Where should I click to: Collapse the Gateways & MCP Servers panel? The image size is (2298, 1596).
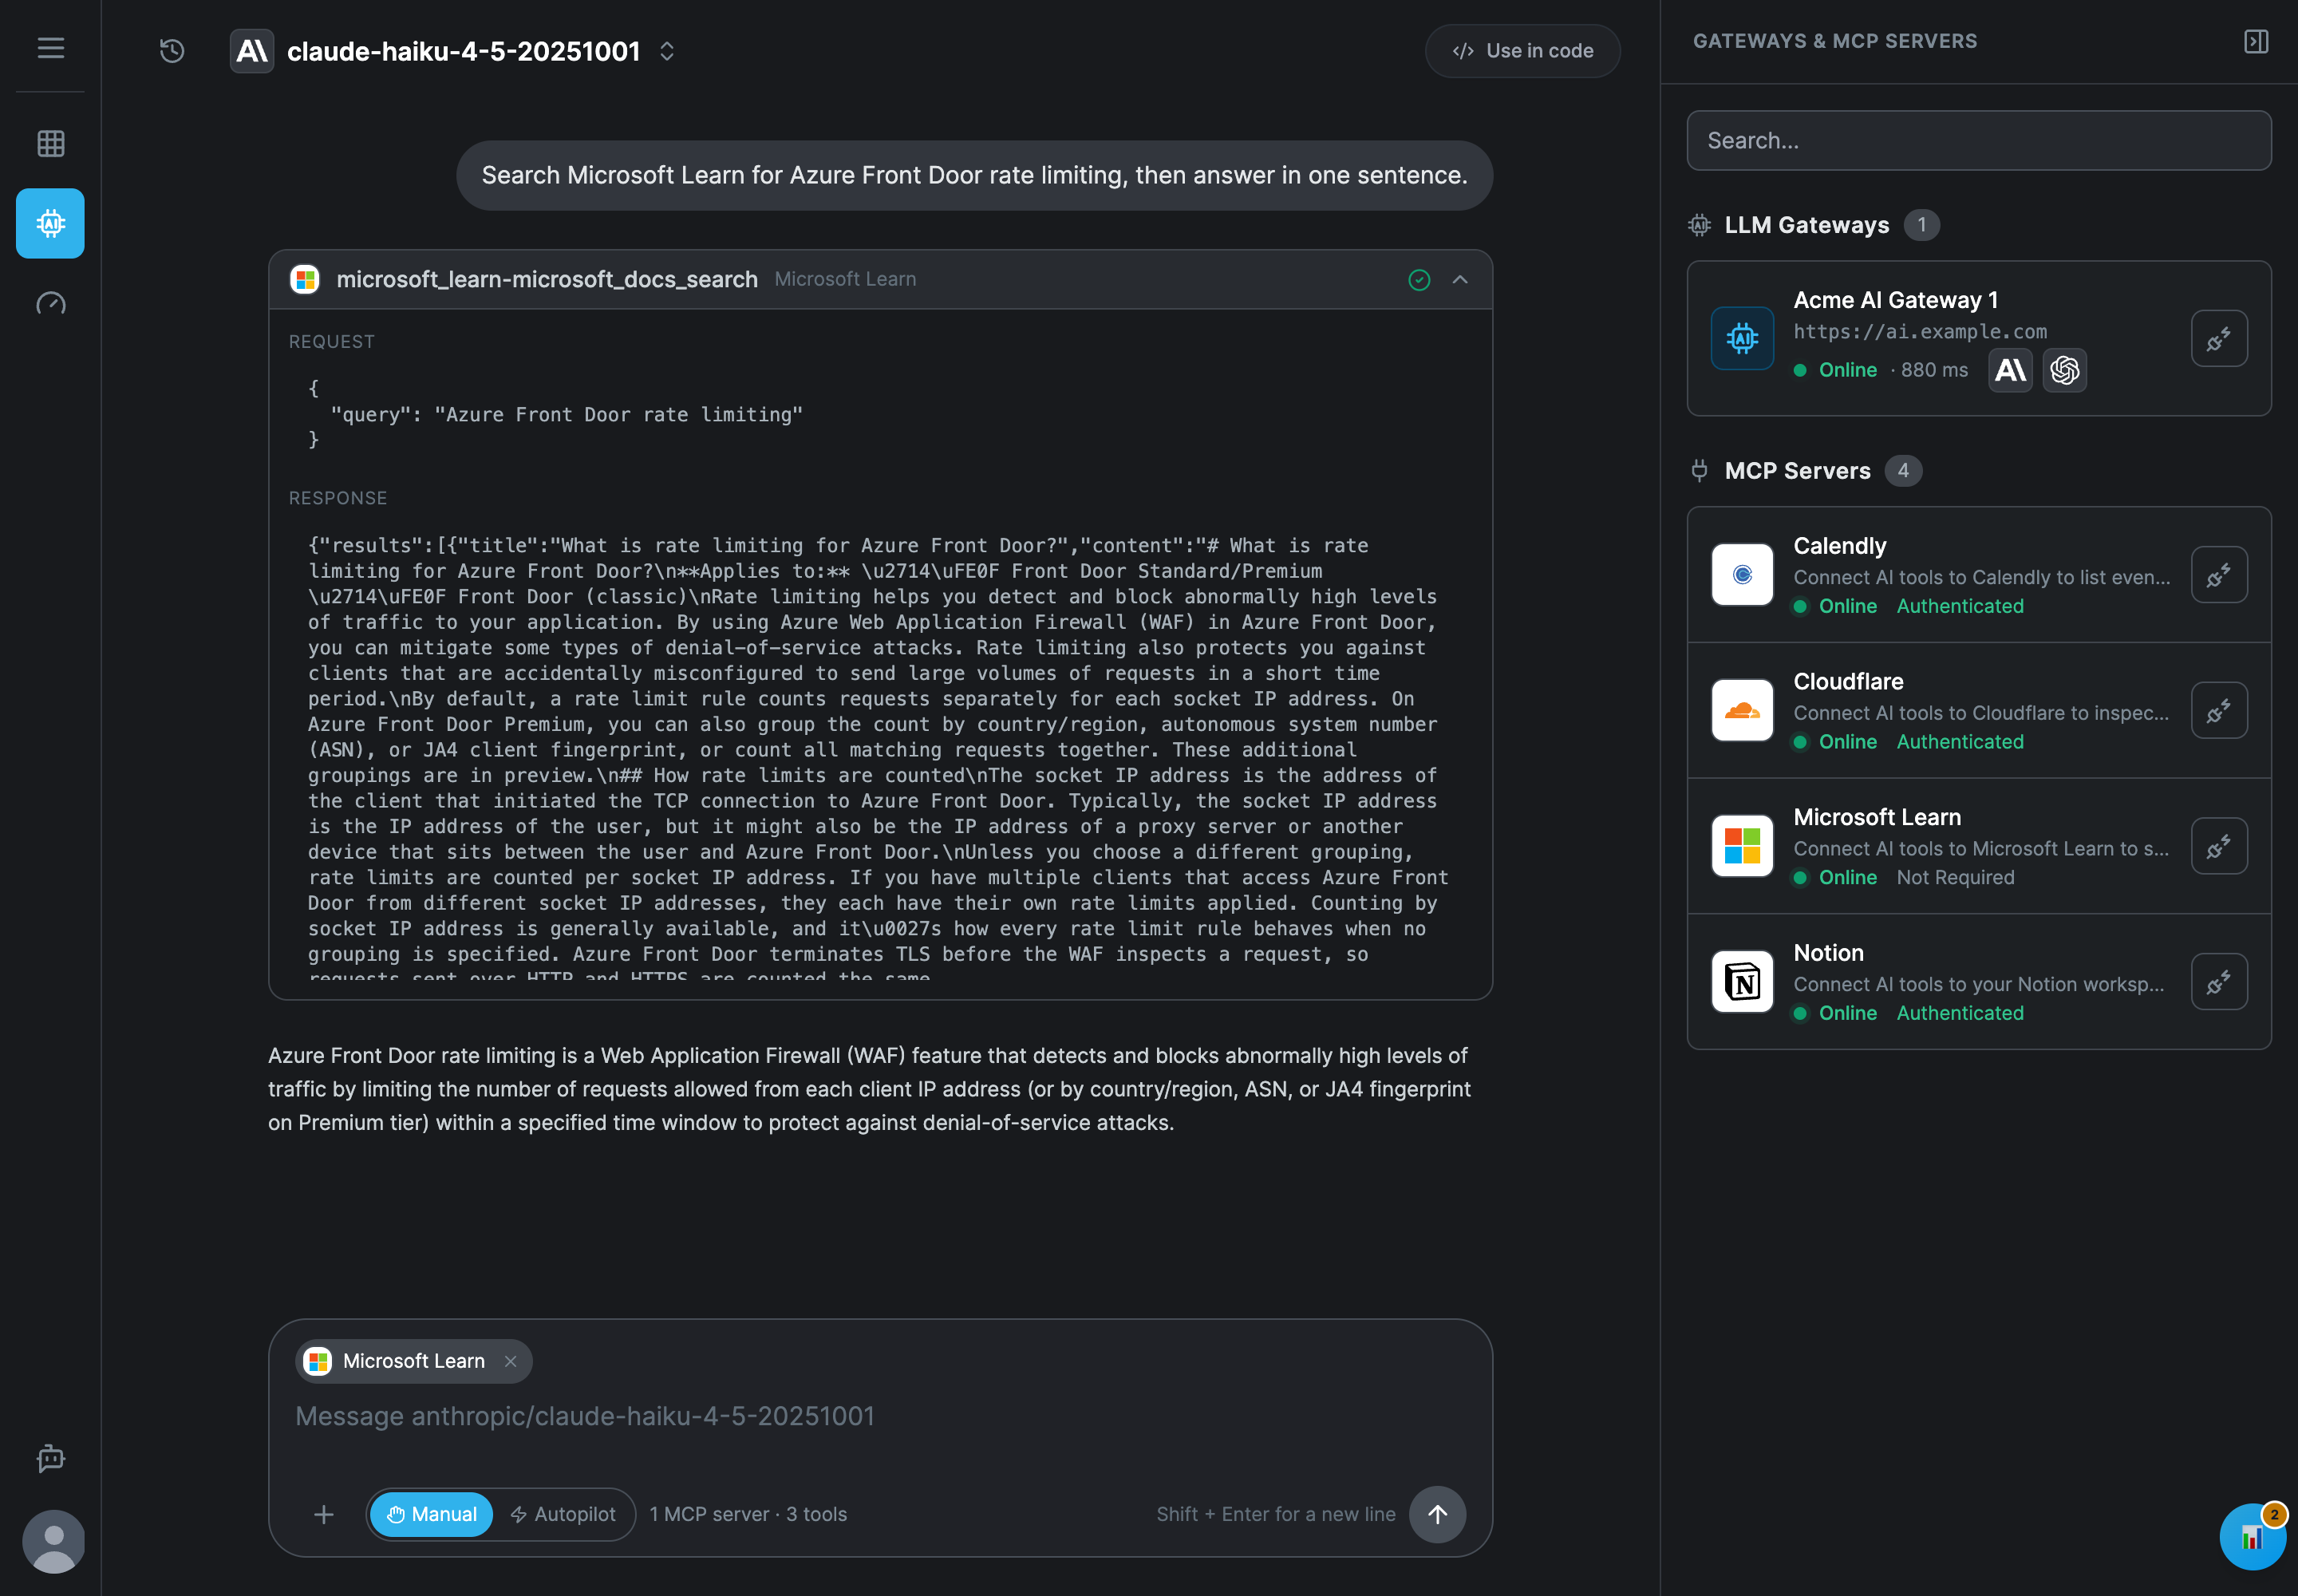pos(2256,41)
